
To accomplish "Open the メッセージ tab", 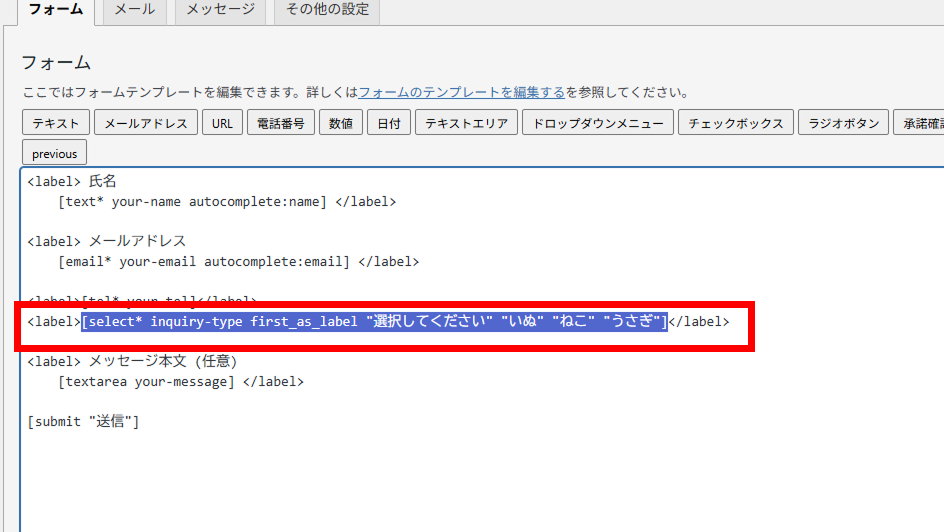I will click(x=220, y=10).
